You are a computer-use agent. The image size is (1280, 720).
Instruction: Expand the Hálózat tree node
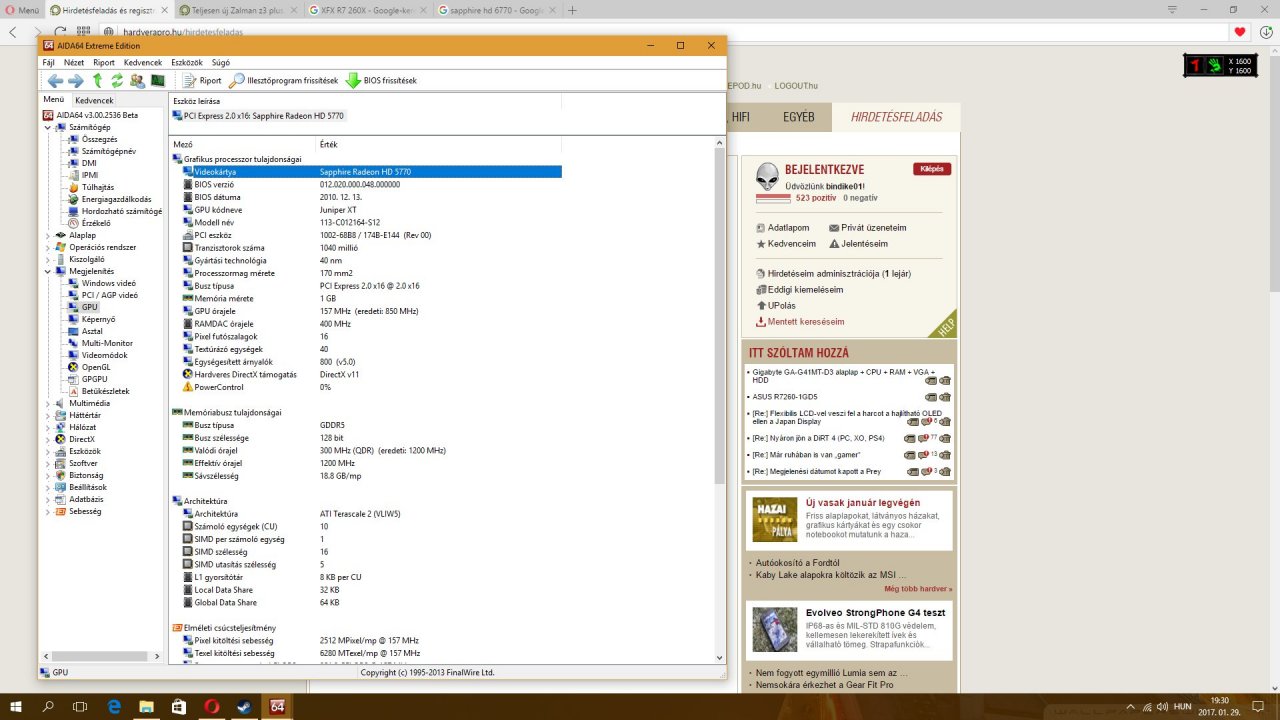[x=48, y=427]
